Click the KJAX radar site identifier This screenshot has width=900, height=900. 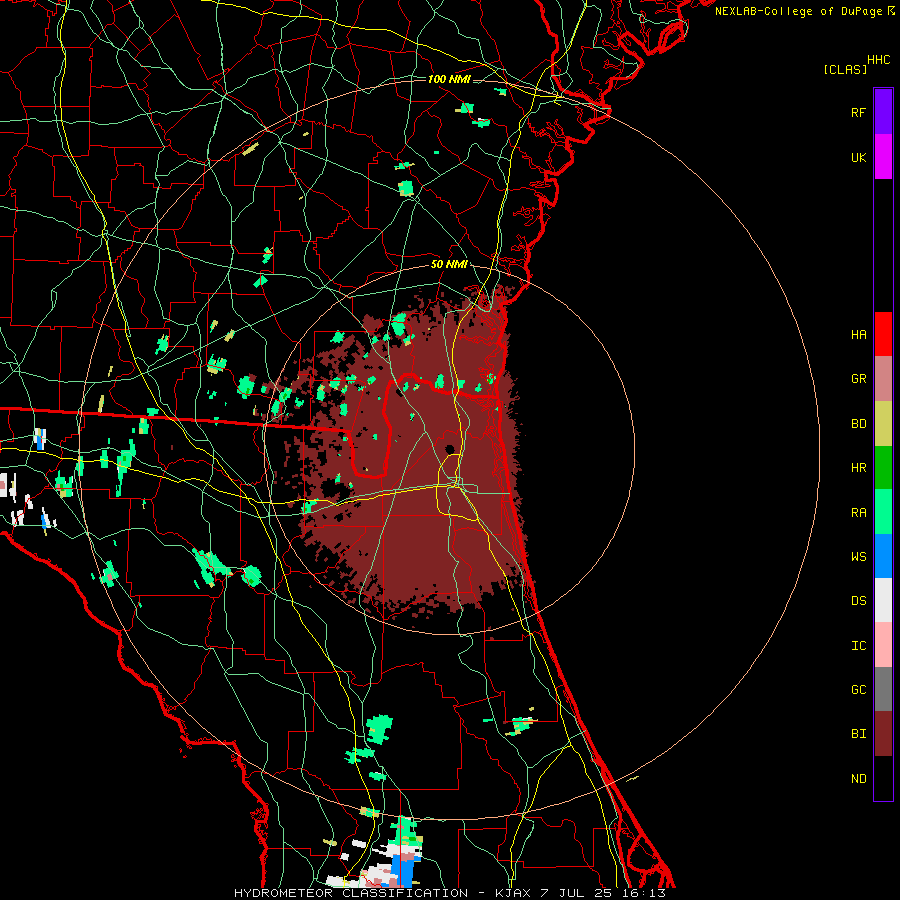514,893
